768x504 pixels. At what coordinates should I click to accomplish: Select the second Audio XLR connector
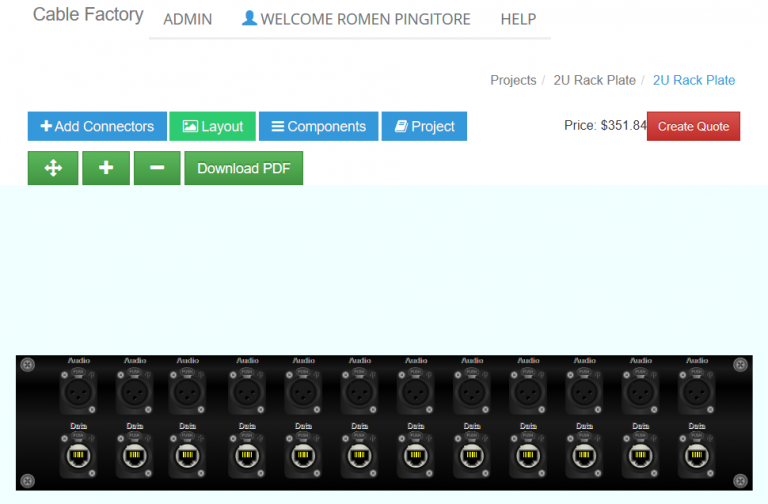(x=135, y=391)
